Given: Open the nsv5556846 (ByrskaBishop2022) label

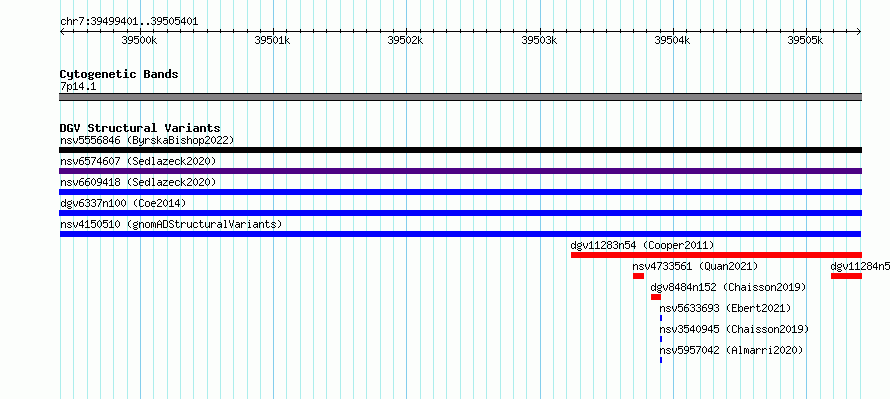Looking at the screenshot, I should point(147,140).
